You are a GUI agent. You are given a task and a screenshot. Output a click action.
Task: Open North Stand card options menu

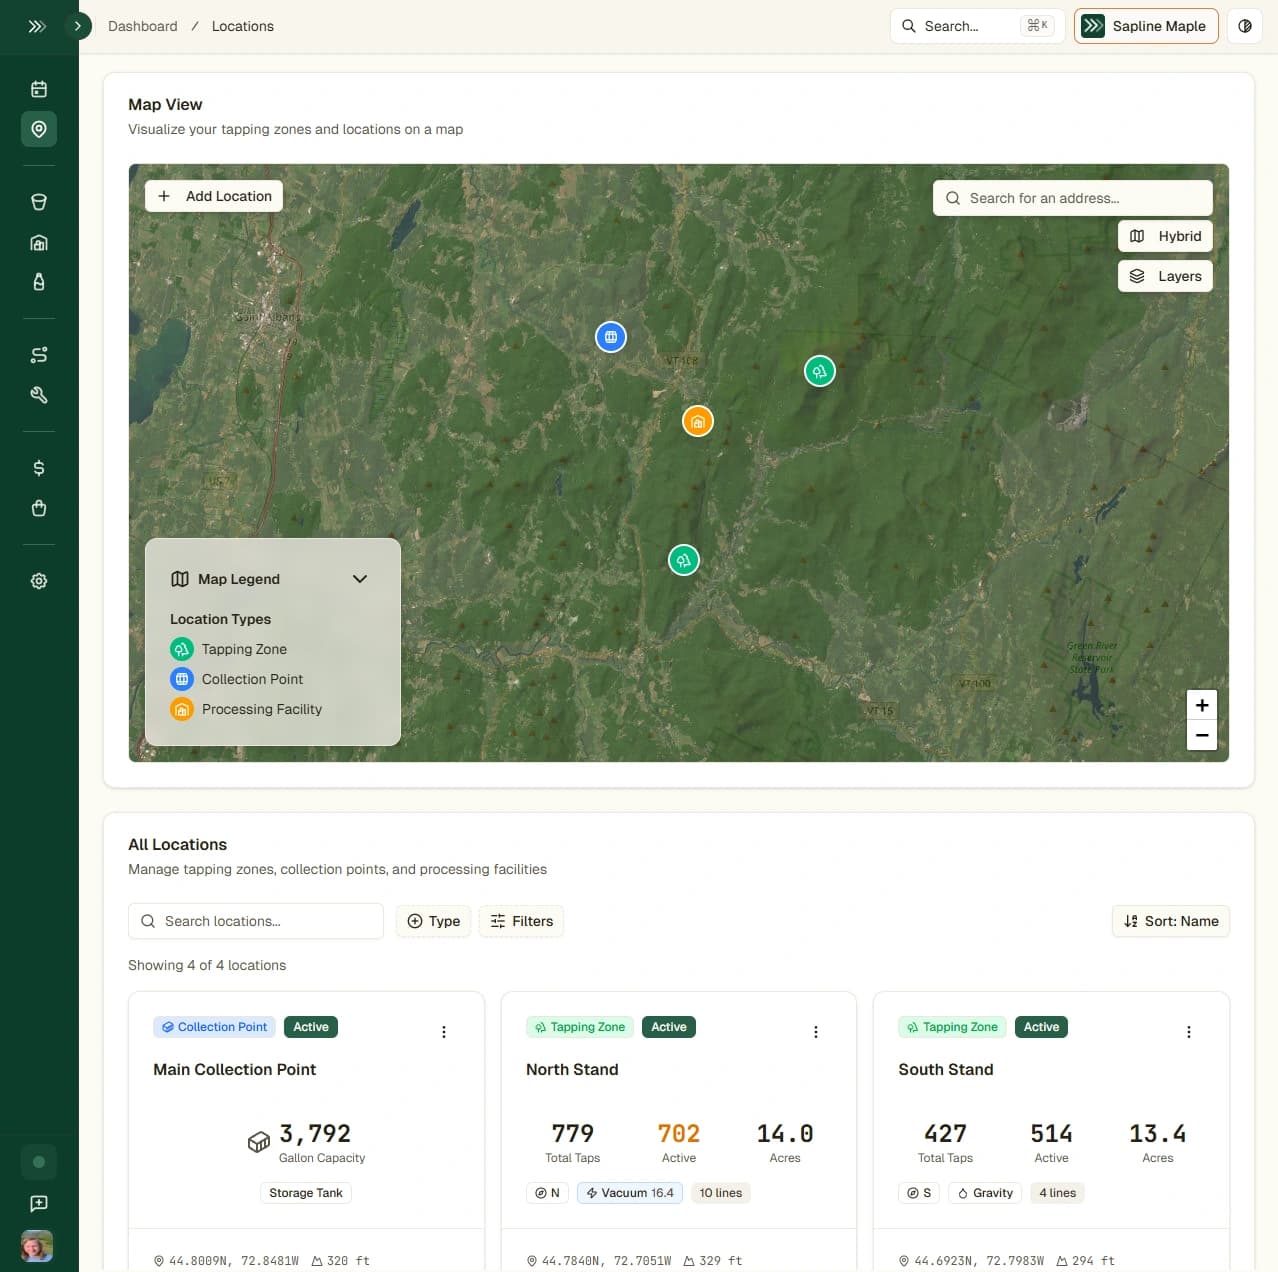click(x=816, y=1032)
